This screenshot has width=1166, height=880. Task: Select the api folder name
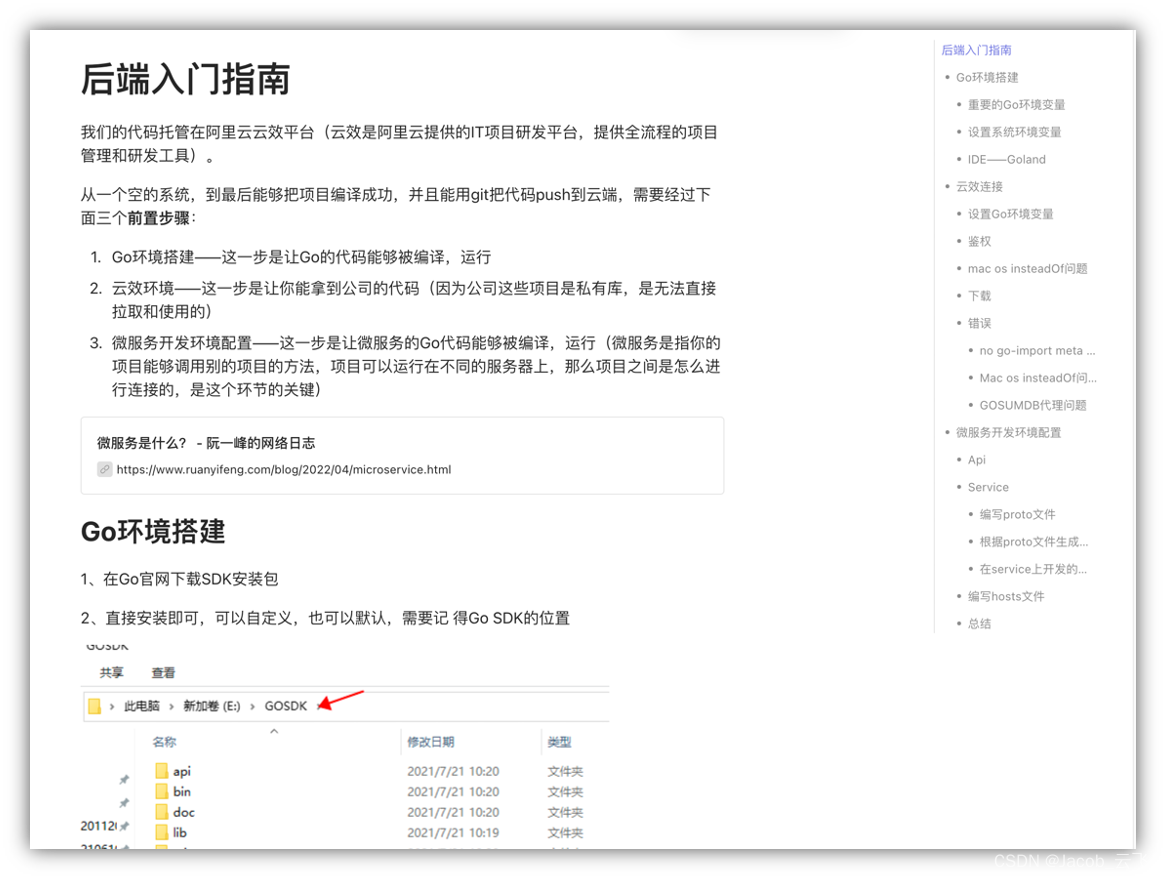point(181,771)
